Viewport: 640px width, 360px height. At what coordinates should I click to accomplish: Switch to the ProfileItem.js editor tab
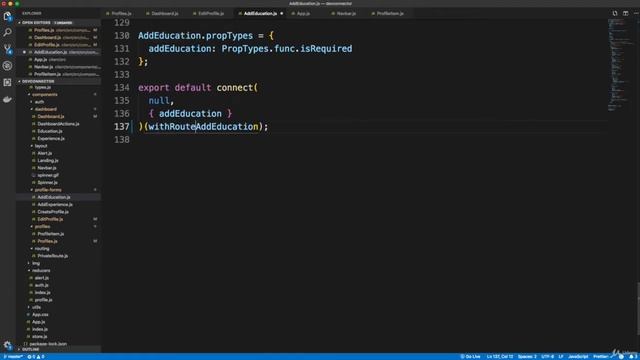click(x=390, y=13)
